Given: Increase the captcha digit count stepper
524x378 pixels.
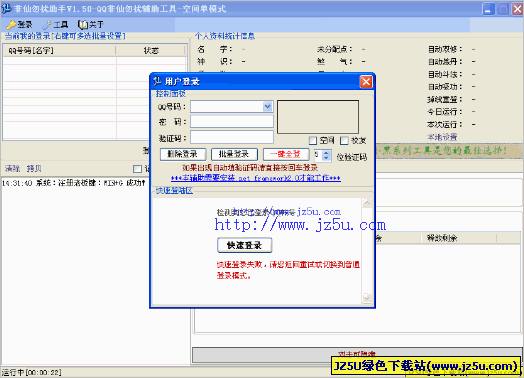Looking at the screenshot, I should pyautogui.click(x=326, y=152).
